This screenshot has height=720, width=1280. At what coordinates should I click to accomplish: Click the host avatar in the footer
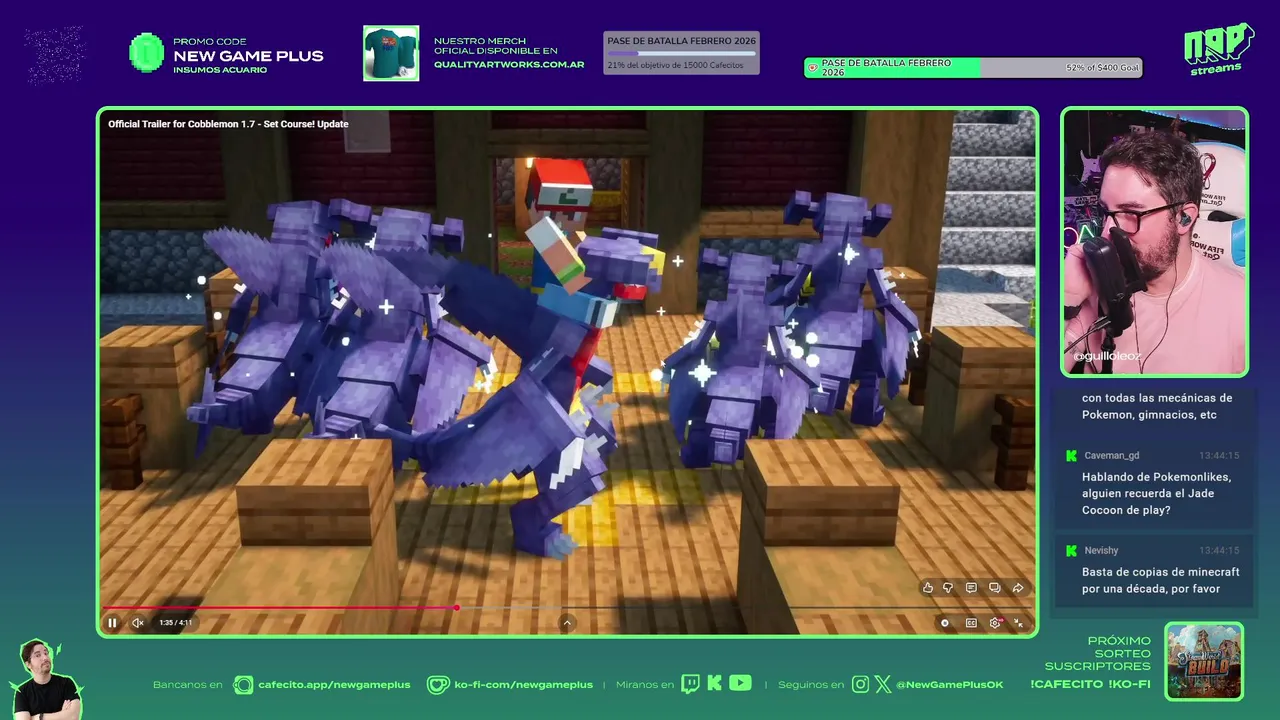pos(45,680)
